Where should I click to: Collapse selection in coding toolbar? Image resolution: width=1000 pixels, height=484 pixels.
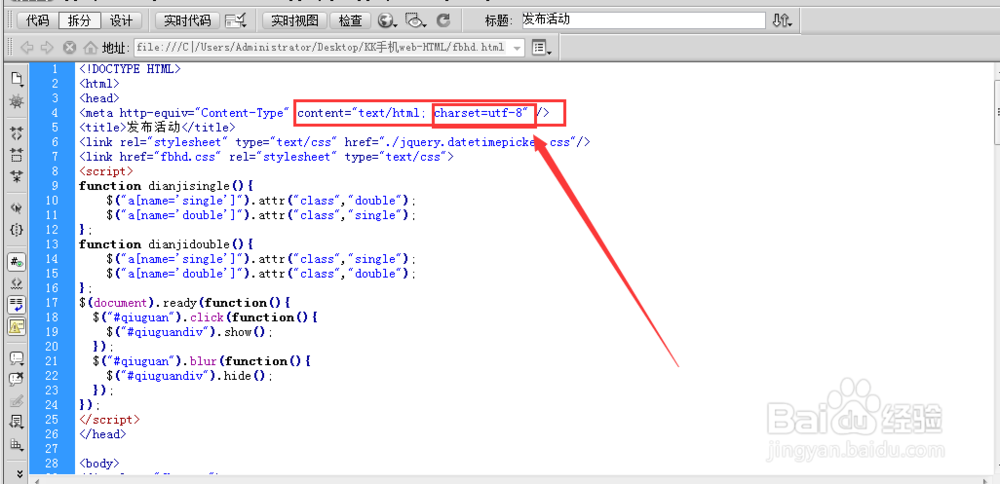click(x=17, y=154)
